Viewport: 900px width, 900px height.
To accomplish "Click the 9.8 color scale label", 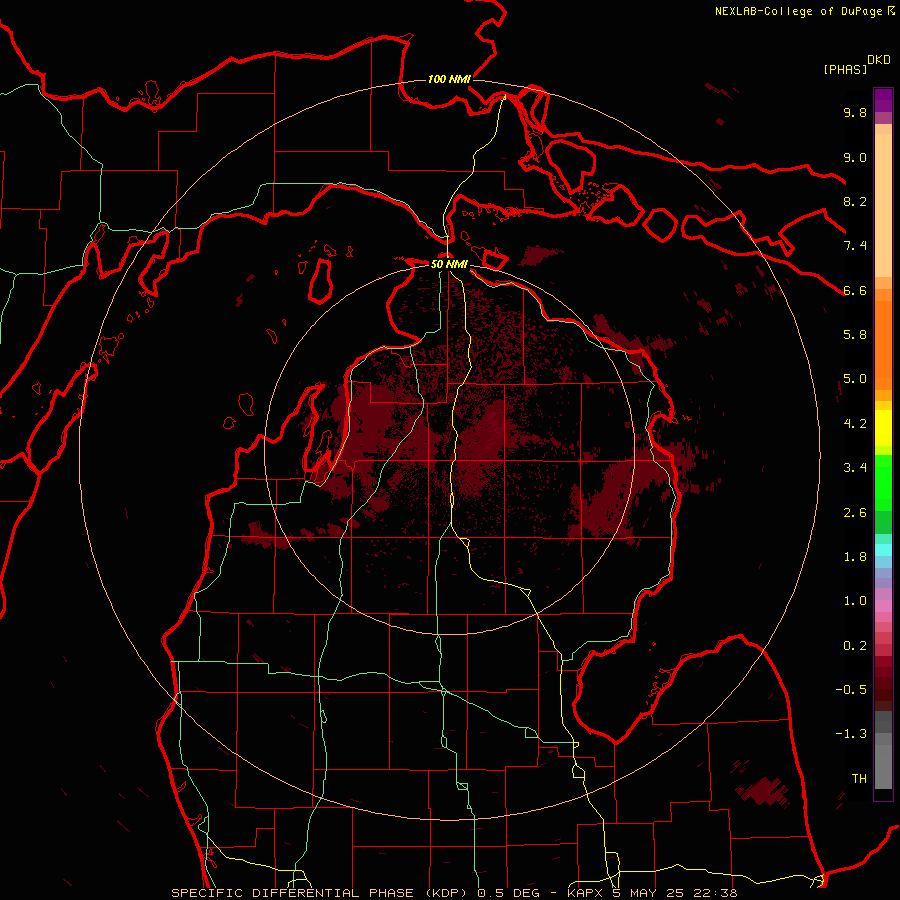I will [855, 112].
